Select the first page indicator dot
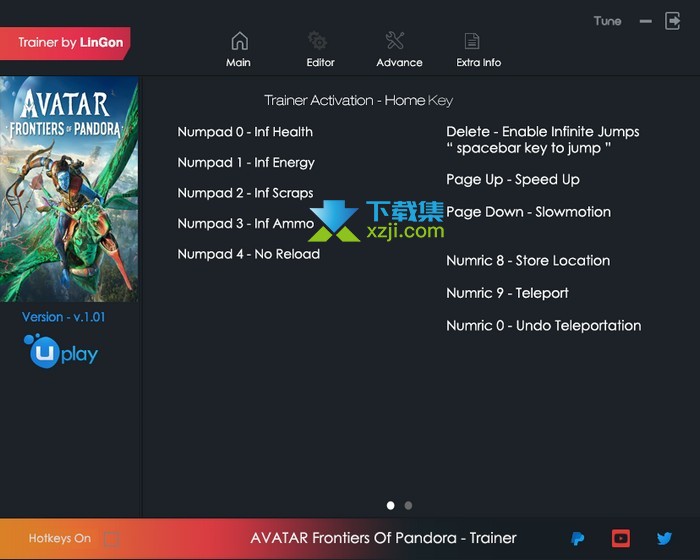 pos(391,506)
